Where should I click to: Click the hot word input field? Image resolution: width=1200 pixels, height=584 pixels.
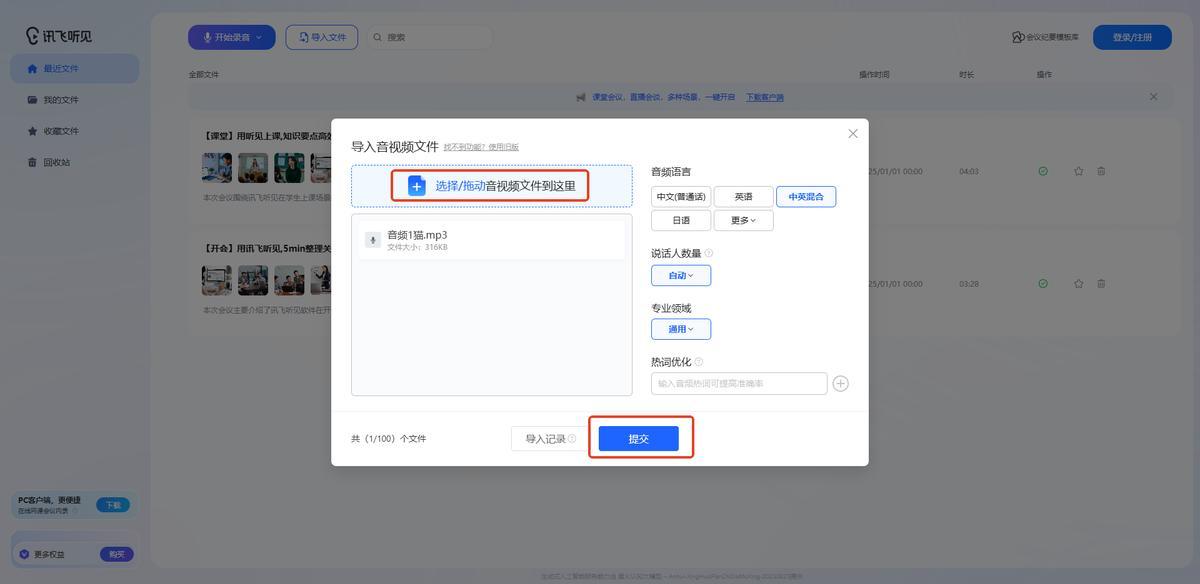coord(739,383)
